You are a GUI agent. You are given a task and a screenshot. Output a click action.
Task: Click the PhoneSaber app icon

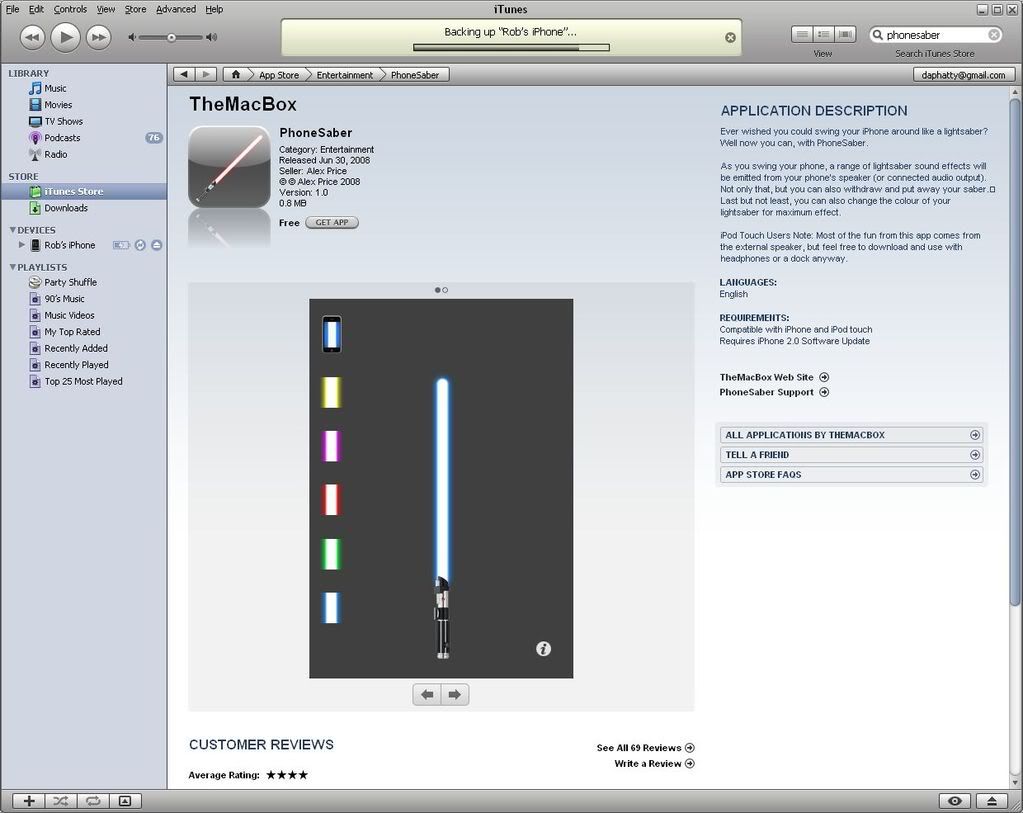[x=229, y=167]
